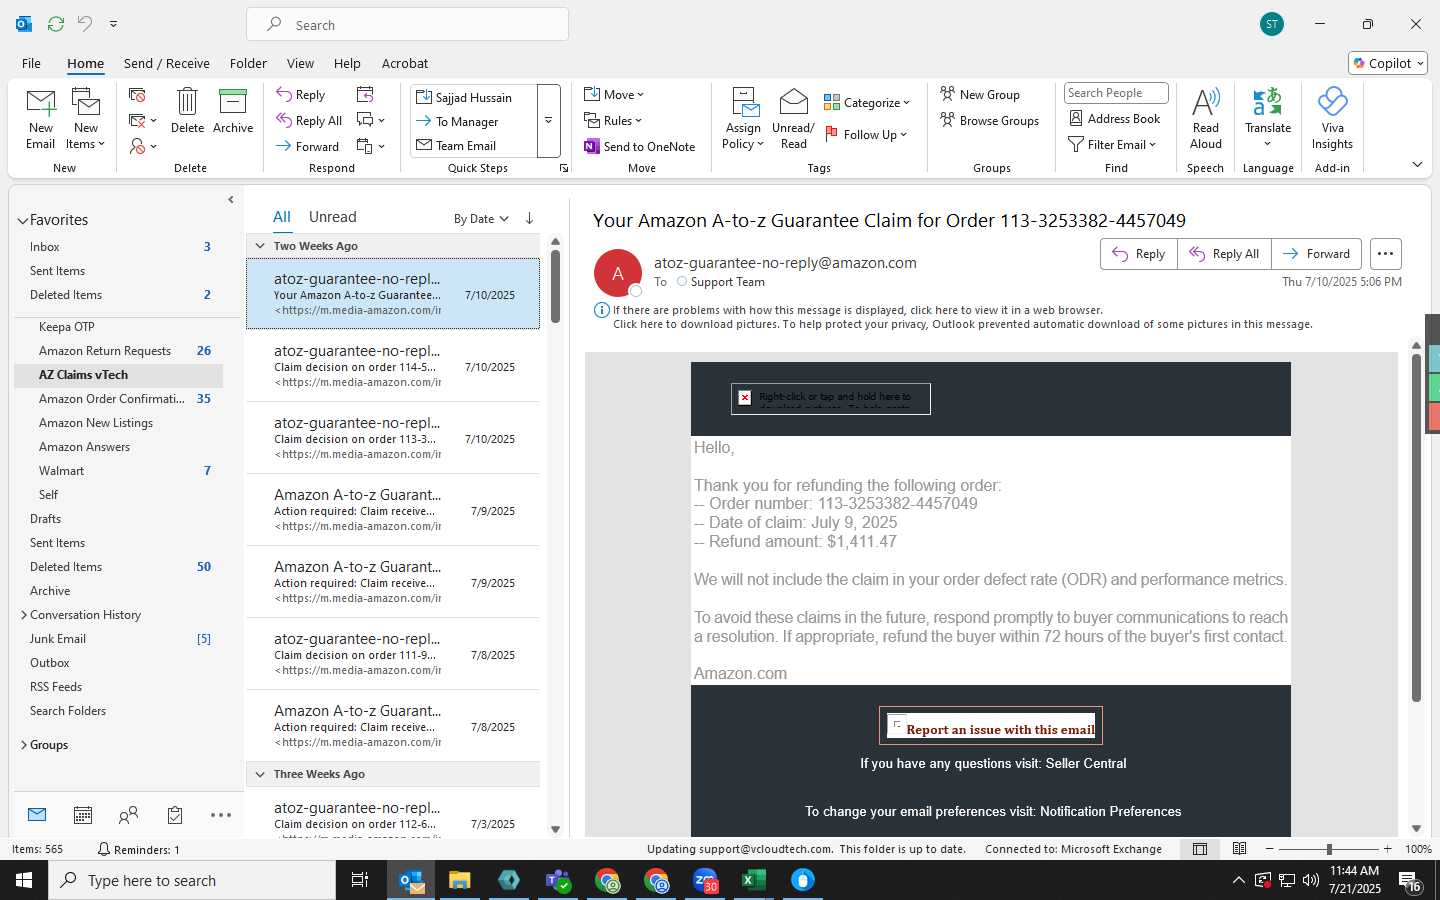Open View tab
Image resolution: width=1440 pixels, height=900 pixels.
300,63
